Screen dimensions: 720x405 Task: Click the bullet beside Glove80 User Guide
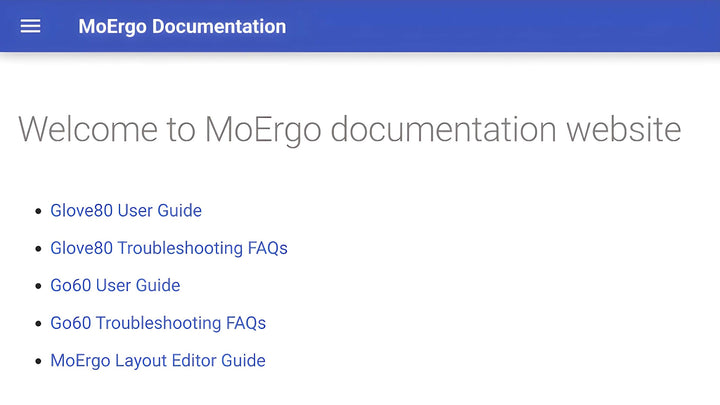(39, 212)
